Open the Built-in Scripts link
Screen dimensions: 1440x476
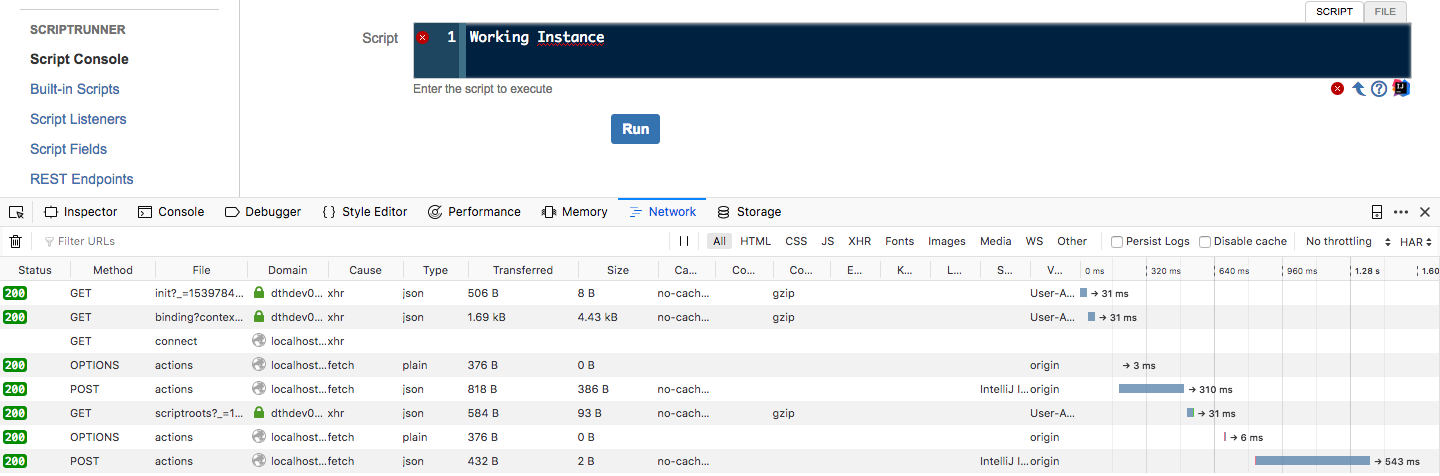(75, 89)
